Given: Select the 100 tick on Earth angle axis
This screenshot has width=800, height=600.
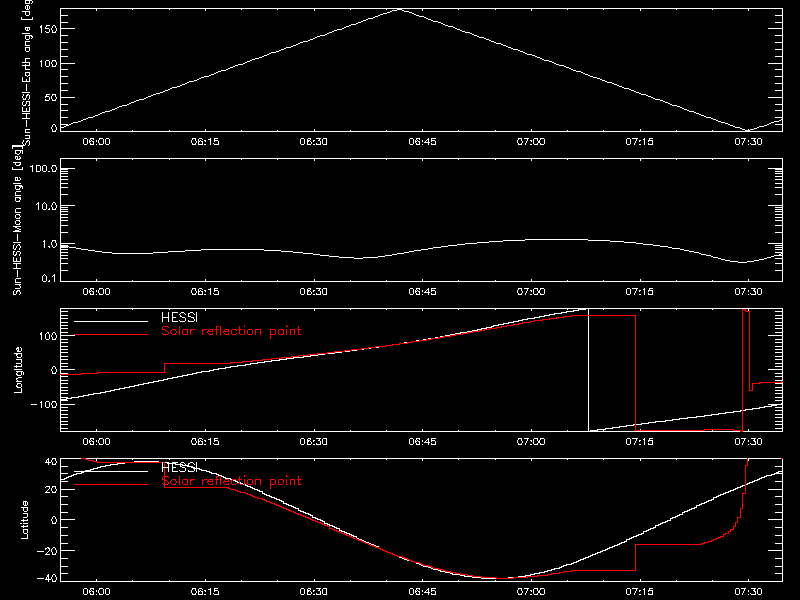Looking at the screenshot, I should (48, 63).
